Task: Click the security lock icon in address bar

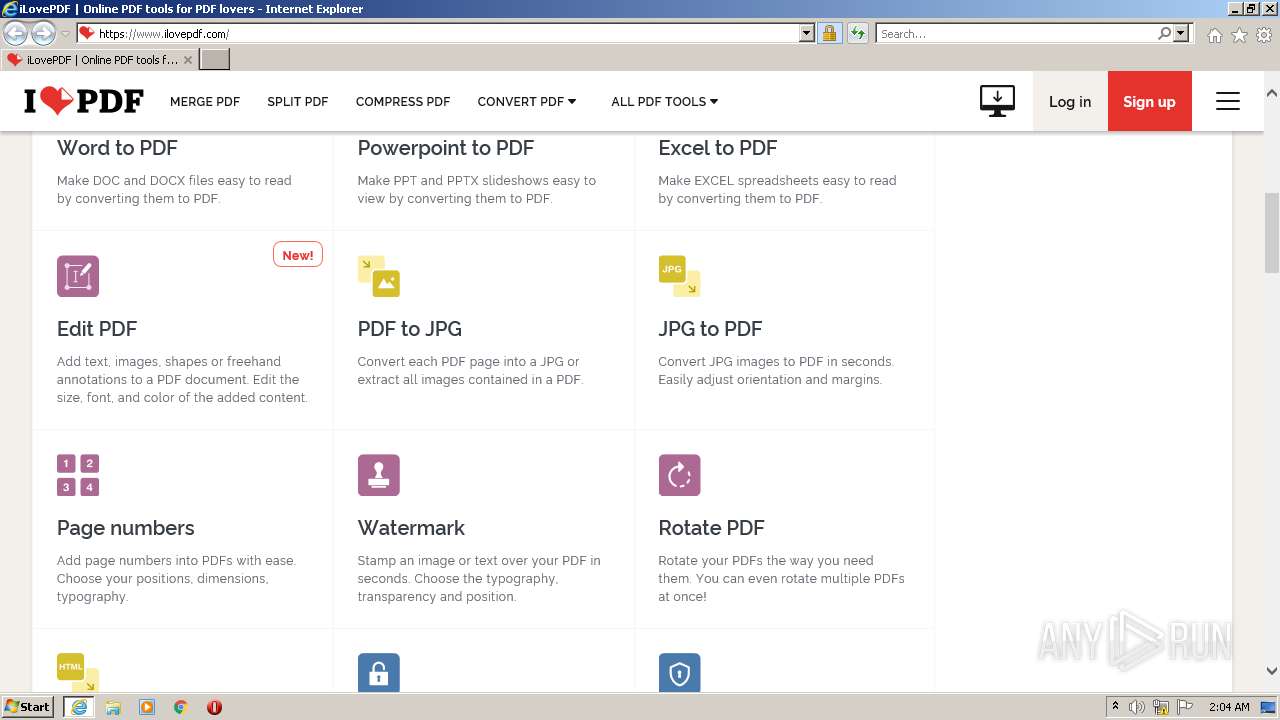Action: pyautogui.click(x=829, y=33)
